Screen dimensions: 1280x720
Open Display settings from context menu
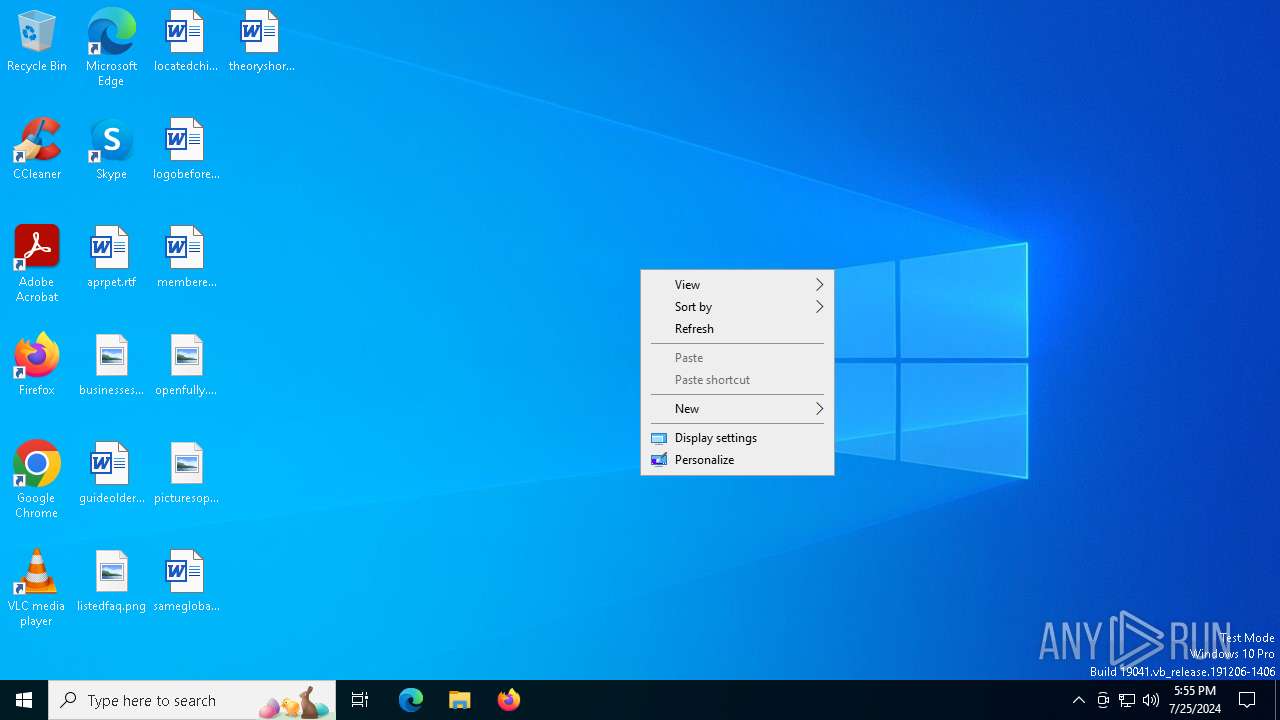point(737,438)
